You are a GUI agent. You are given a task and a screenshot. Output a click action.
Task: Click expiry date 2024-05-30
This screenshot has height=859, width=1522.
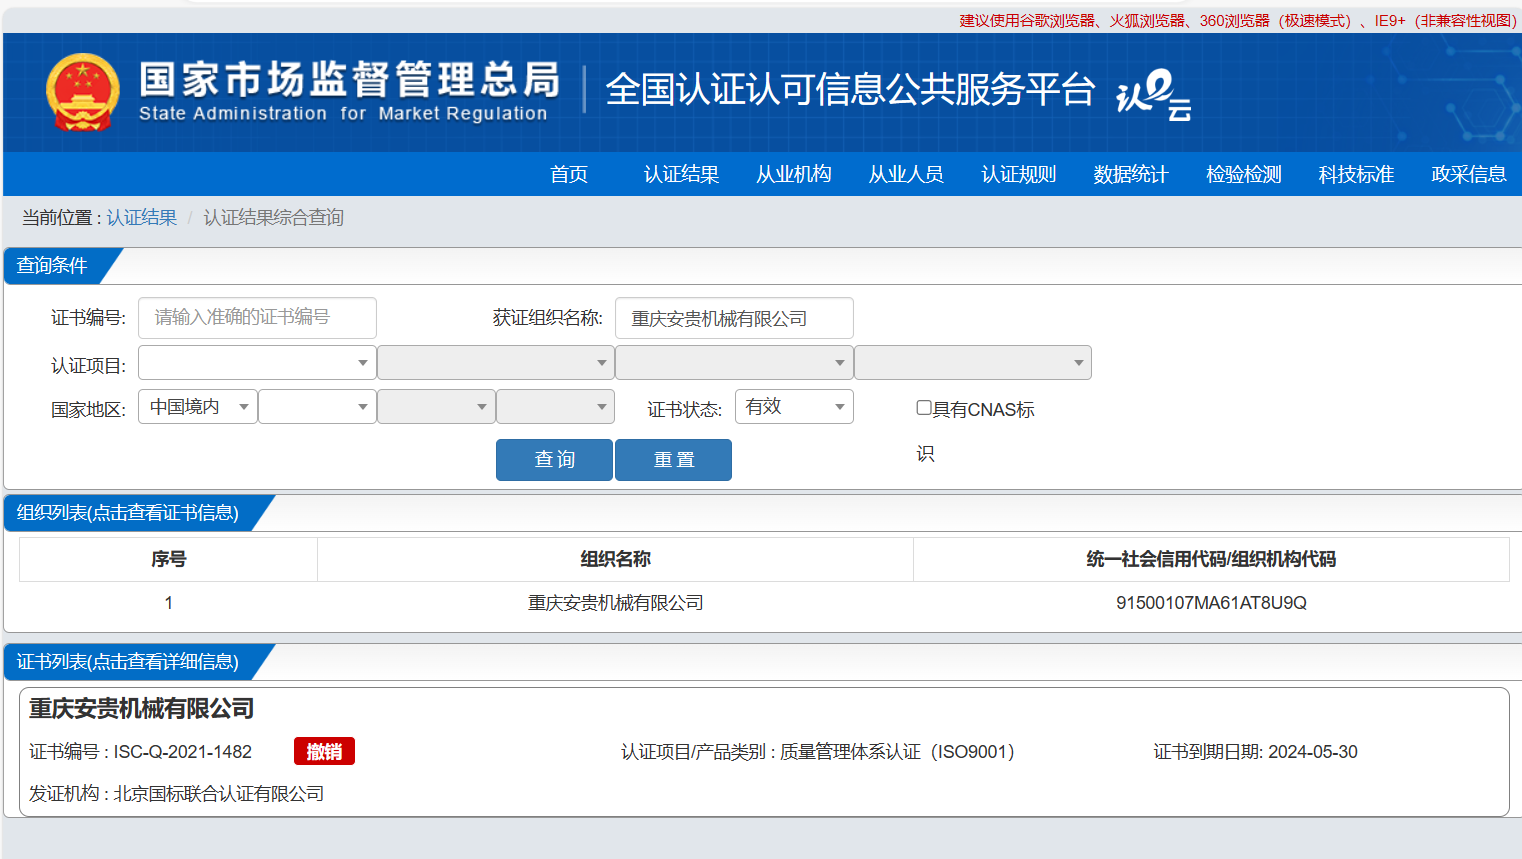click(1312, 752)
